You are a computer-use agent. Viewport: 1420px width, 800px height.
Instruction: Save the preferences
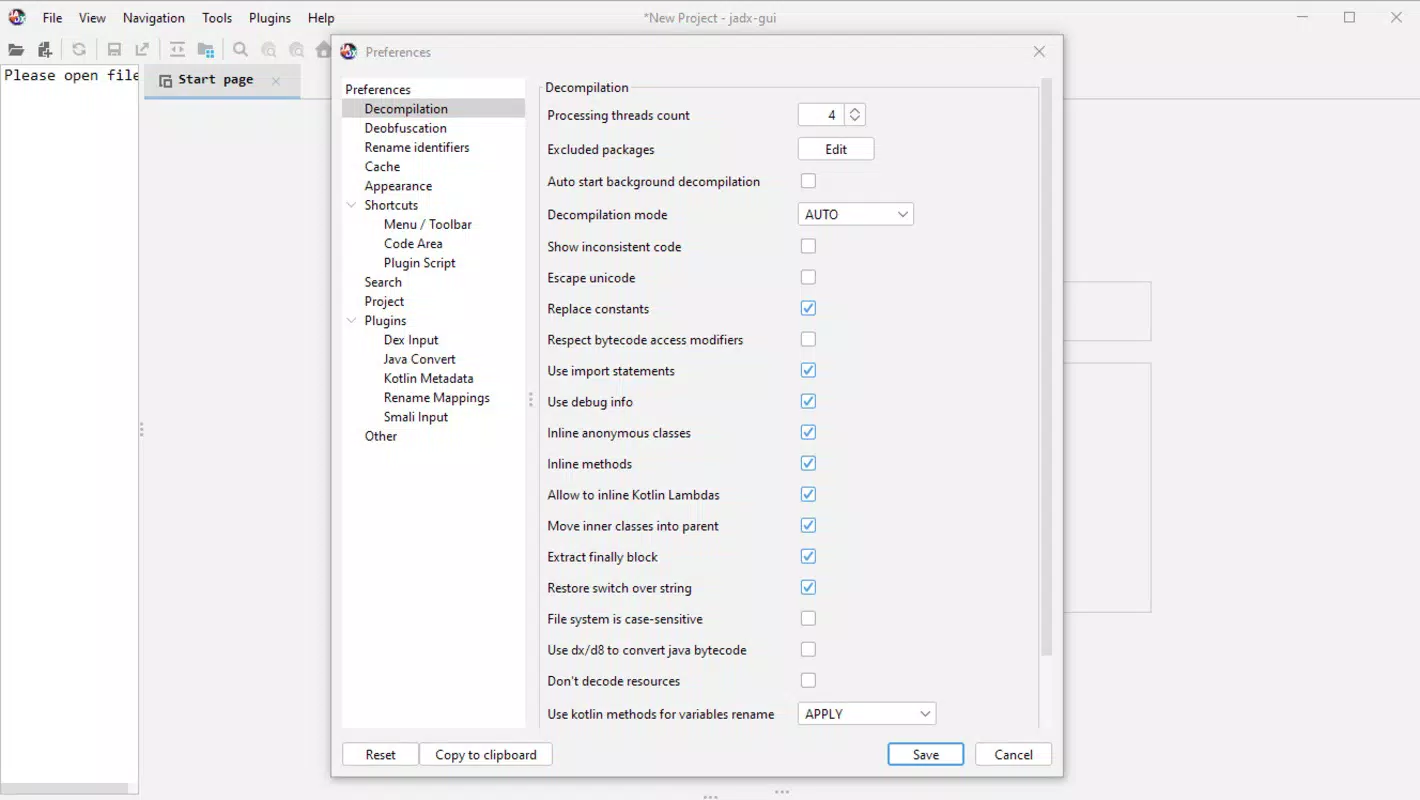click(926, 755)
